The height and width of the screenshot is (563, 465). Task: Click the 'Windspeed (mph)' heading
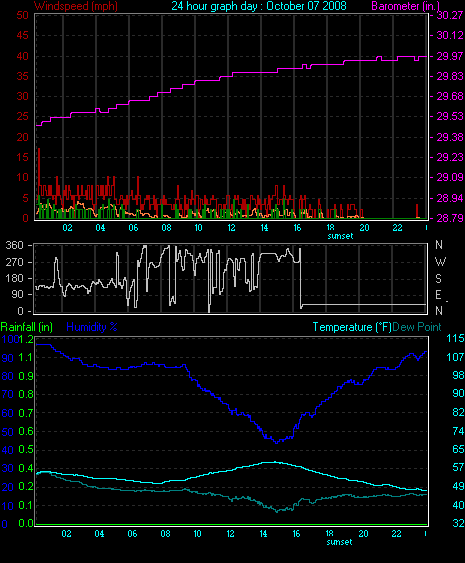[75, 6]
